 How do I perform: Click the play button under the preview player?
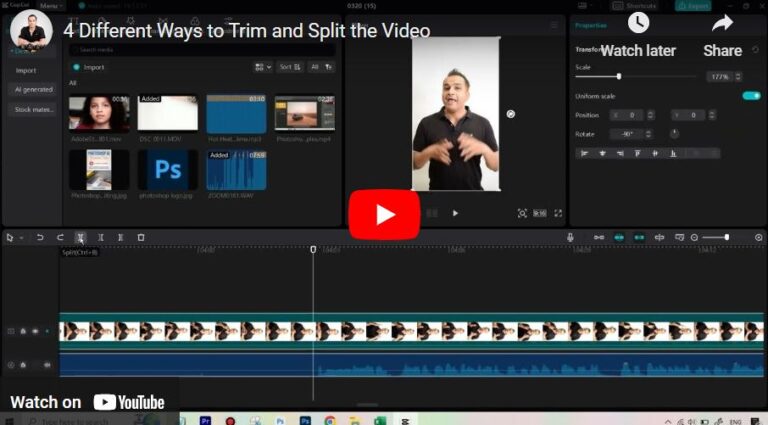click(x=455, y=213)
